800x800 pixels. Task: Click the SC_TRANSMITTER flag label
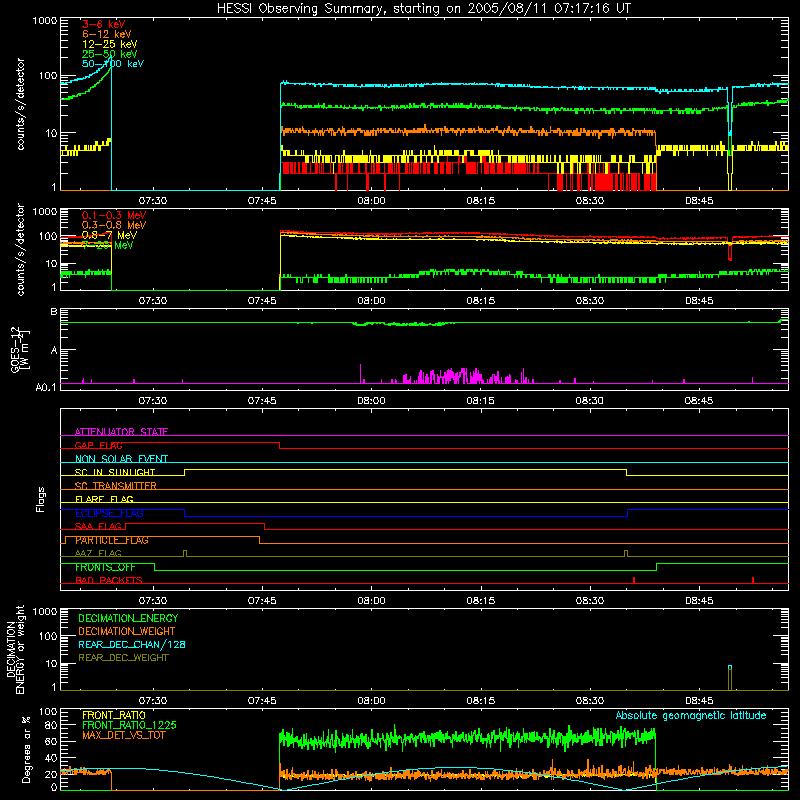click(115, 486)
